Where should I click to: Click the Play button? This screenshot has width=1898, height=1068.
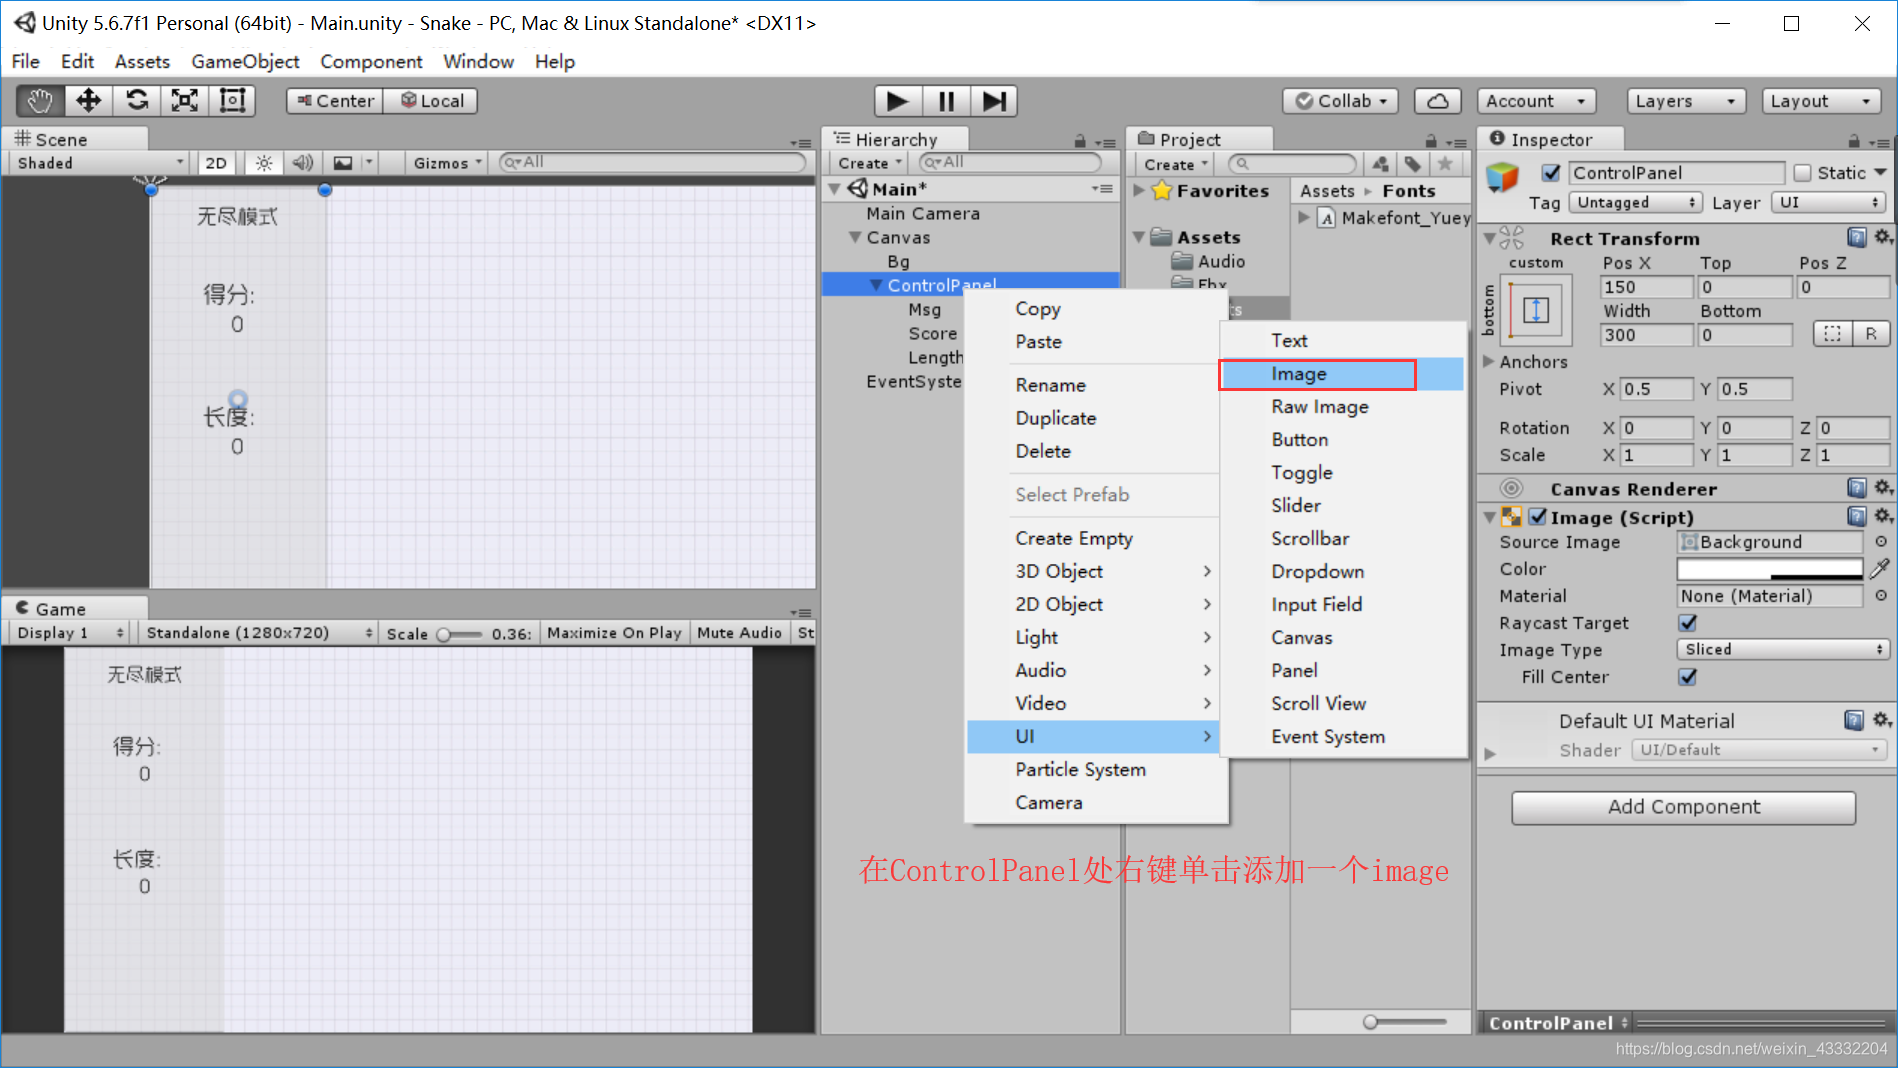(898, 101)
